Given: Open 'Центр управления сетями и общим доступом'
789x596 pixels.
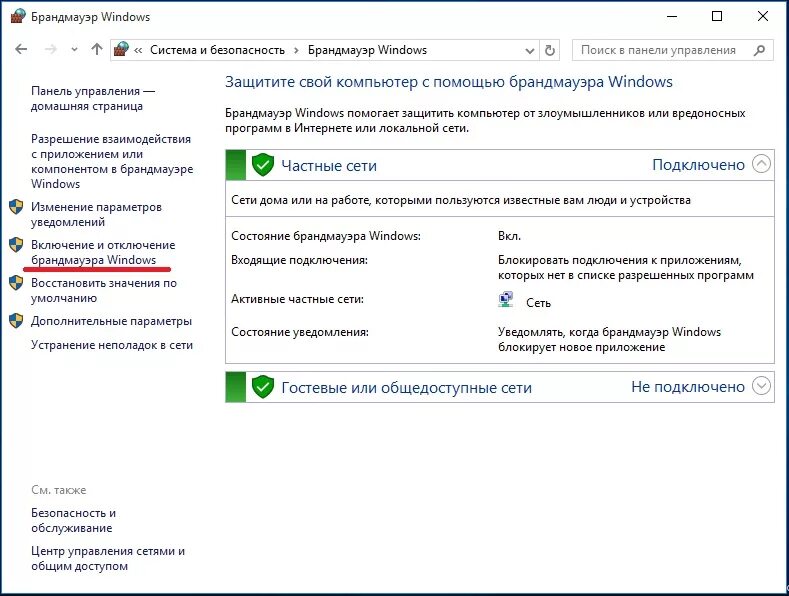Looking at the screenshot, I should tap(108, 558).
